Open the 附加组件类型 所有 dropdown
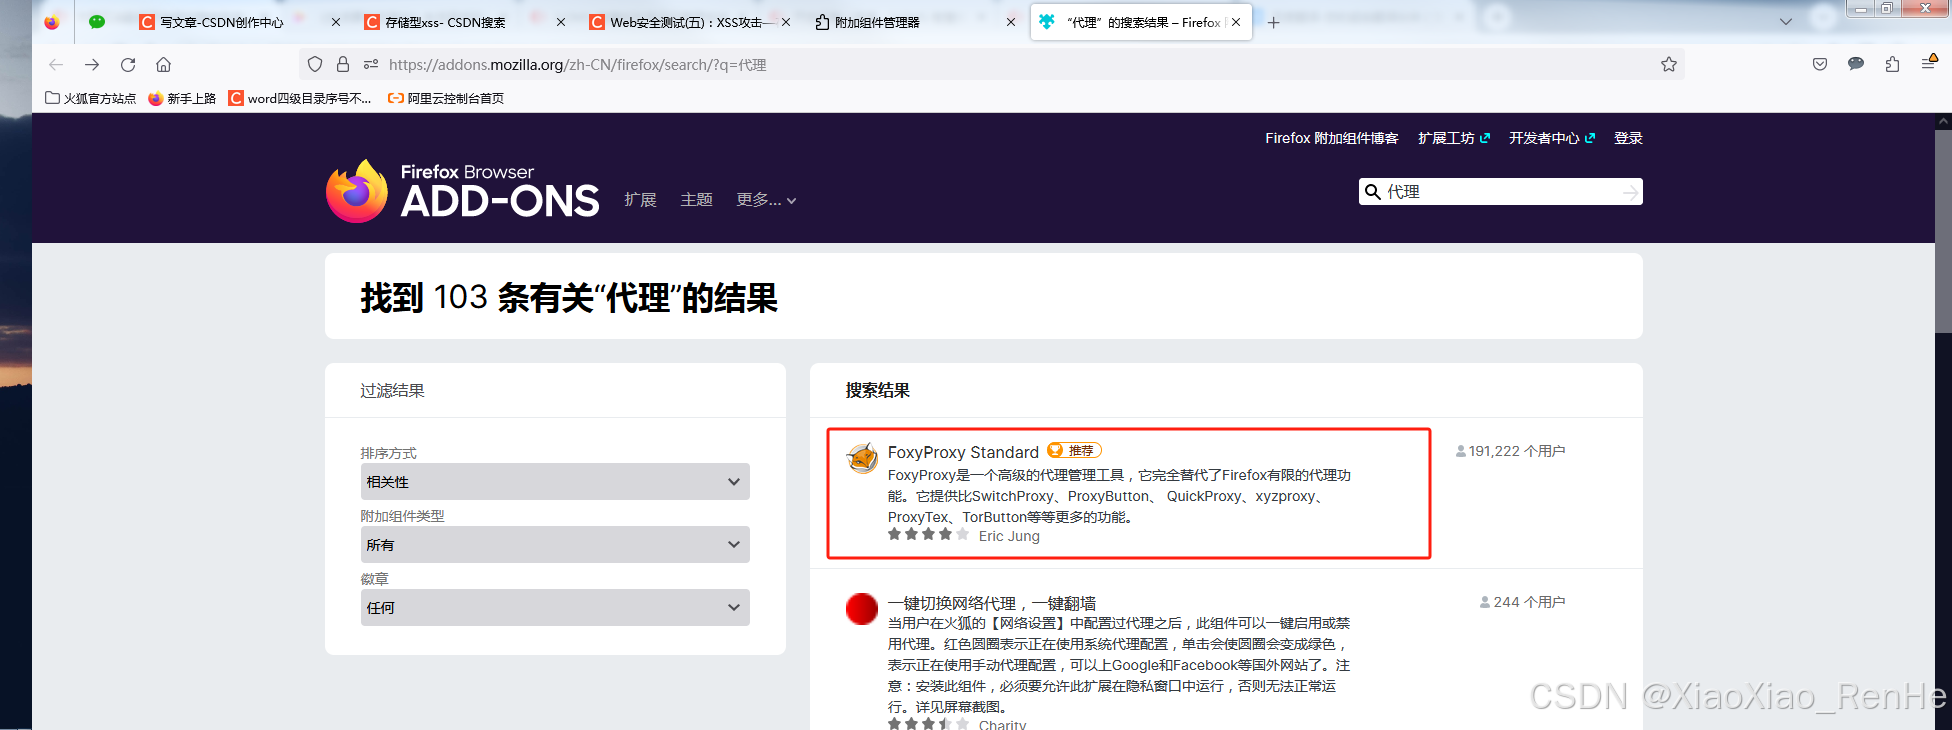Screen dimensions: 1952x730 [x=555, y=545]
